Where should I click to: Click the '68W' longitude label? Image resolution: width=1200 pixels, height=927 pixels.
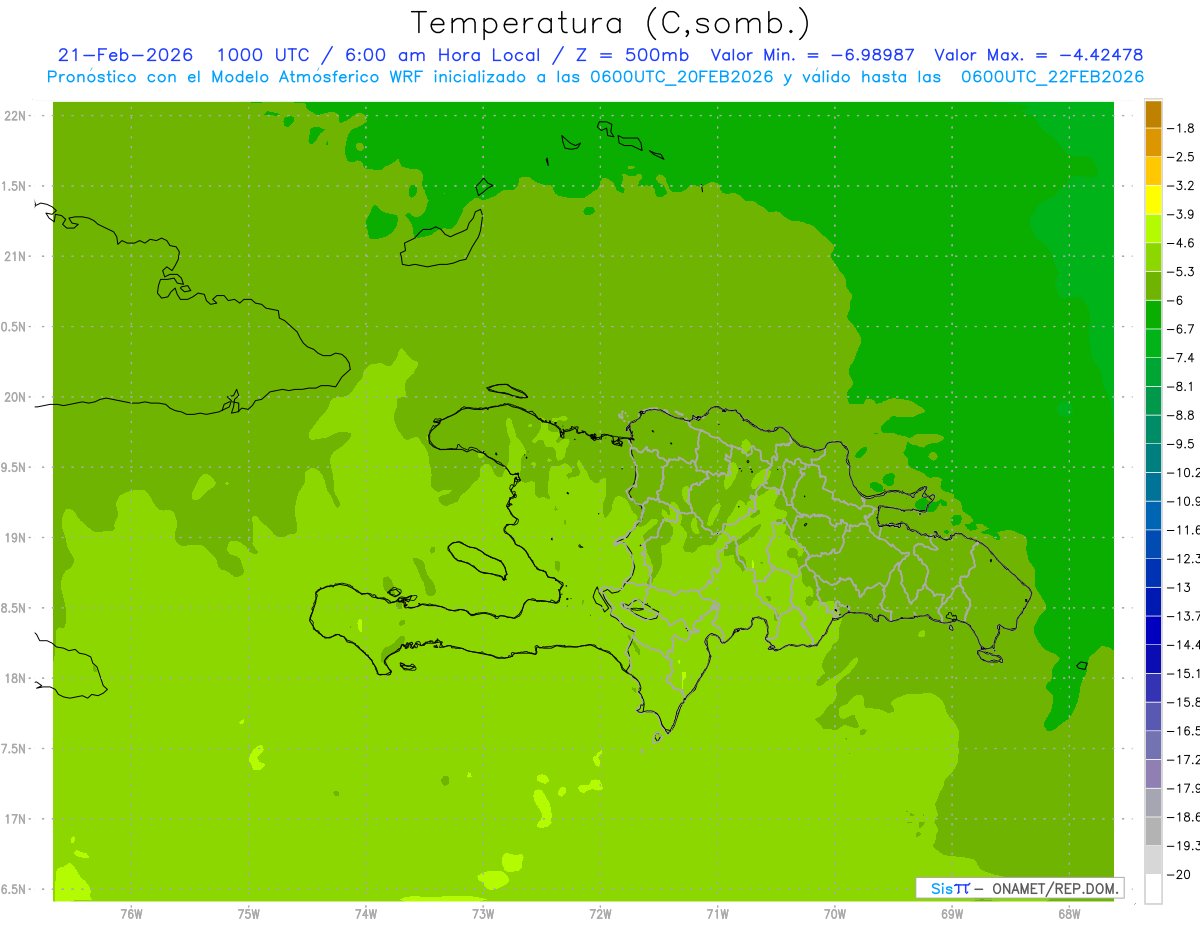coord(1069,914)
